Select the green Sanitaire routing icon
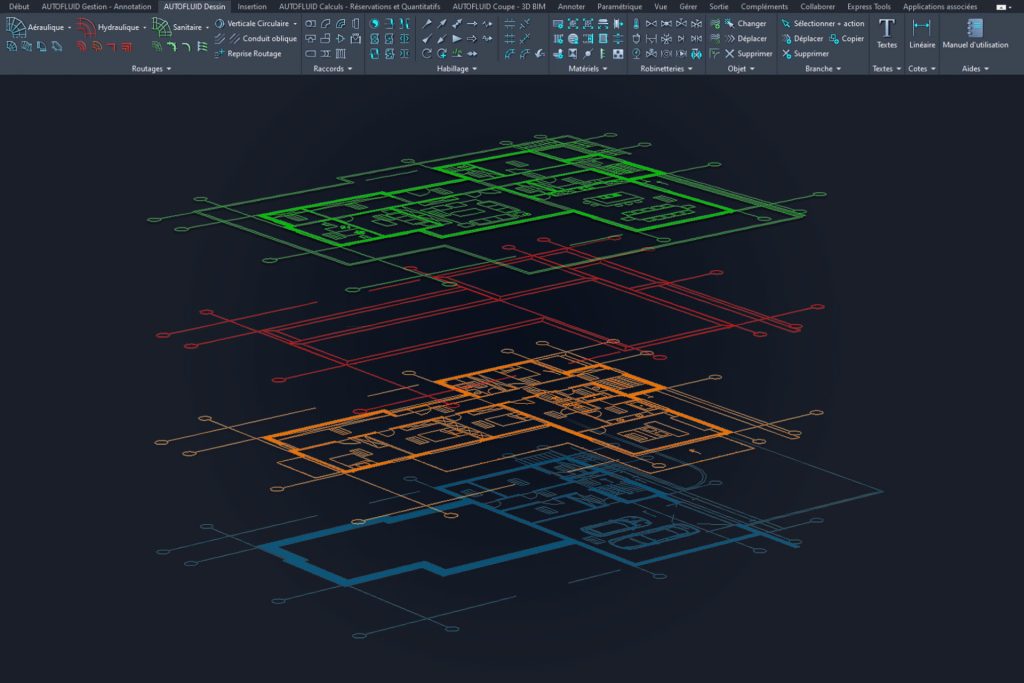Image resolution: width=1024 pixels, height=683 pixels. pos(162,26)
